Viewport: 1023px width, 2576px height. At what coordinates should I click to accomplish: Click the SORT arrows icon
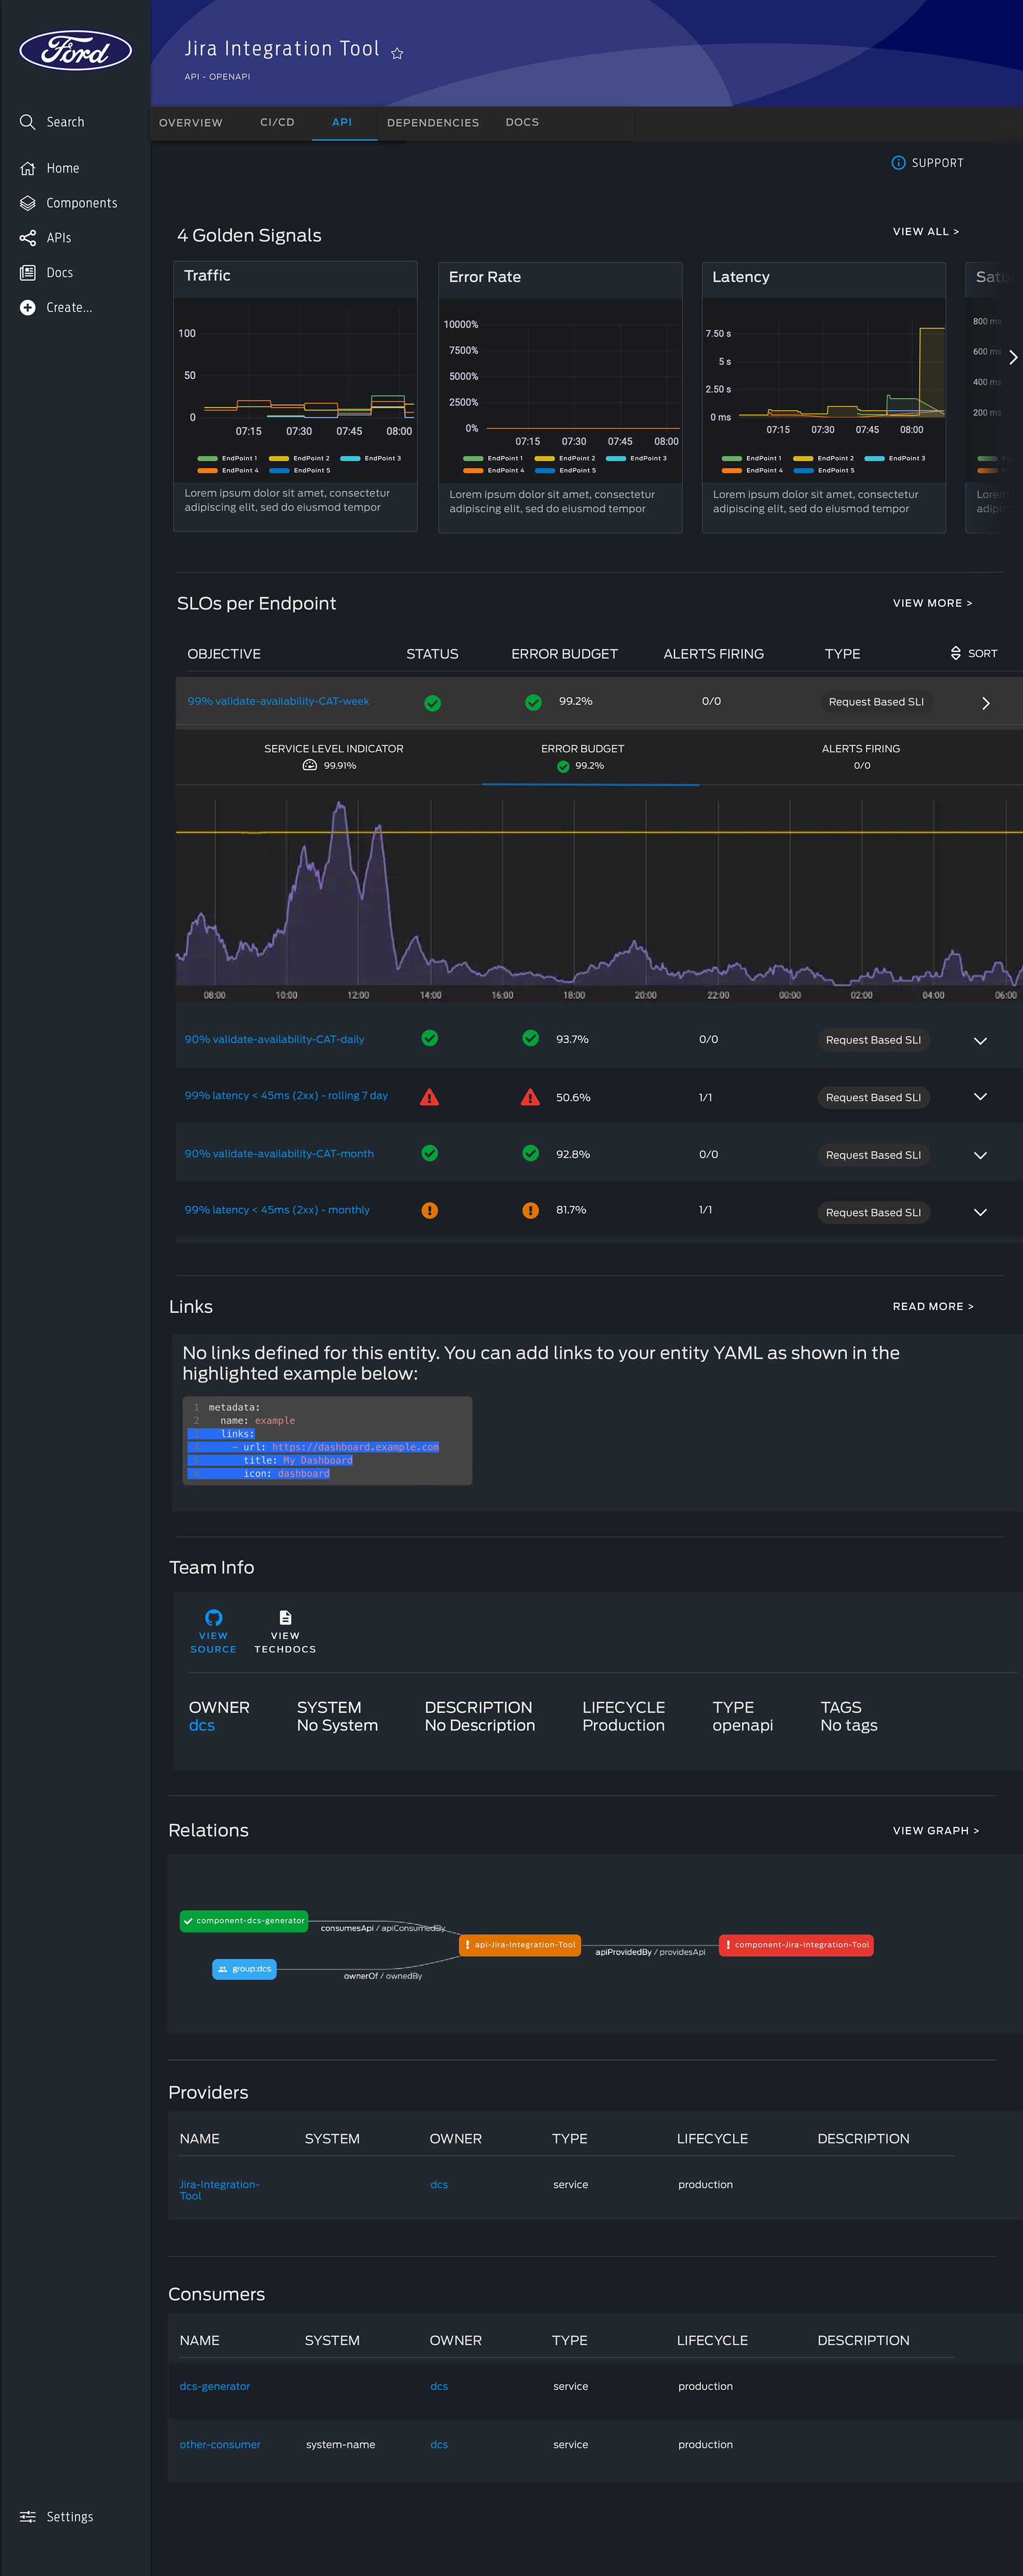[x=955, y=653]
